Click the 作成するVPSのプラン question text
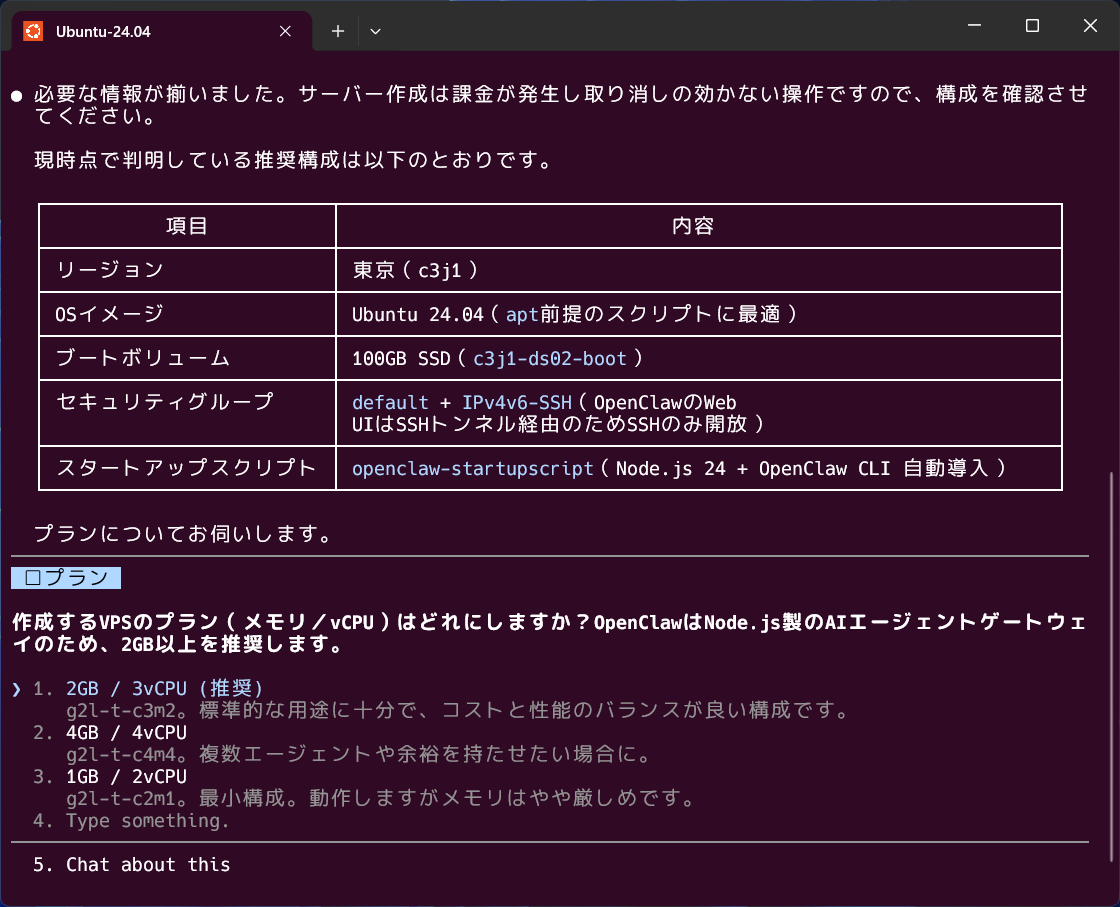This screenshot has width=1120, height=907. (x=549, y=633)
